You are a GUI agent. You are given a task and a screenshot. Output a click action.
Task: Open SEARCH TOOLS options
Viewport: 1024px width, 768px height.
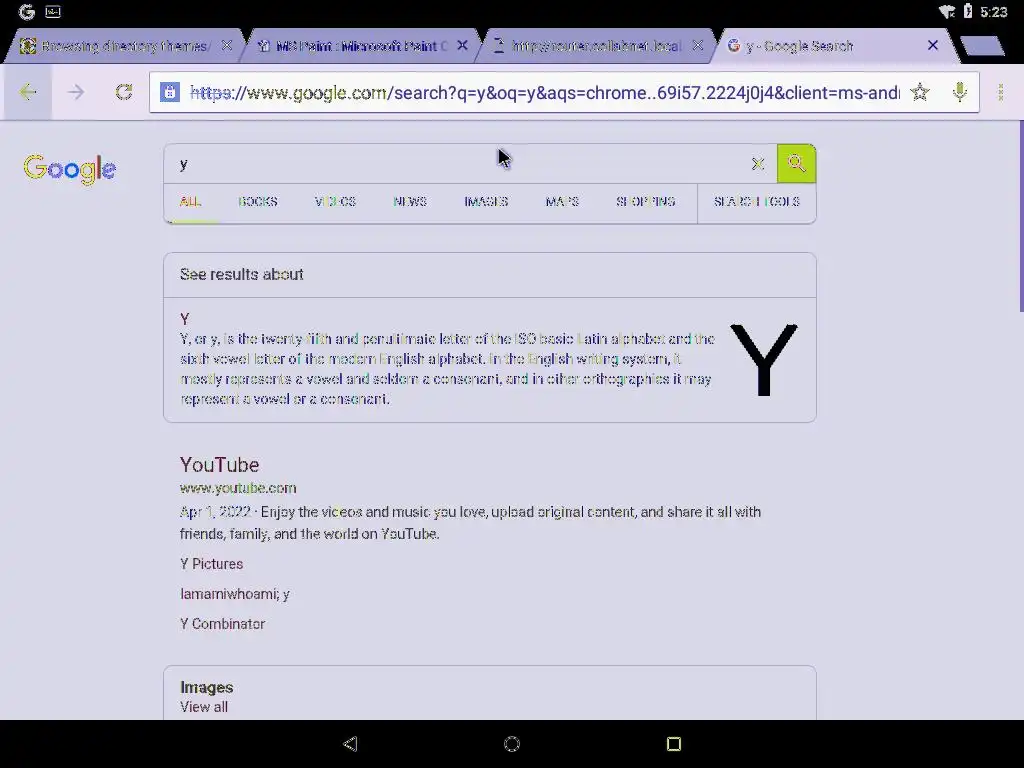(x=757, y=201)
